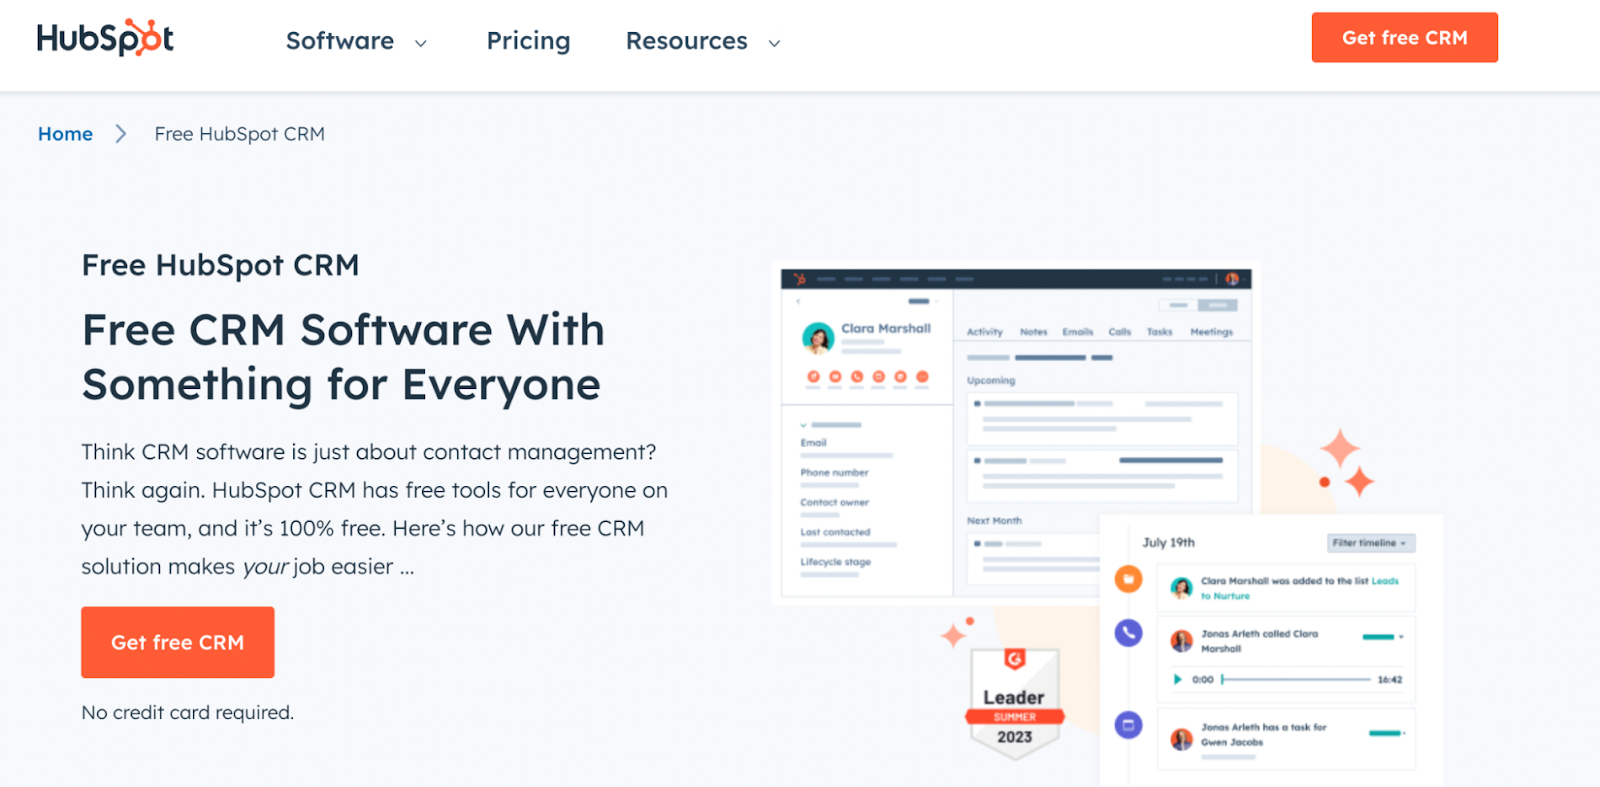Click the Last contacted field label
This screenshot has width=1600, height=787.
(835, 533)
